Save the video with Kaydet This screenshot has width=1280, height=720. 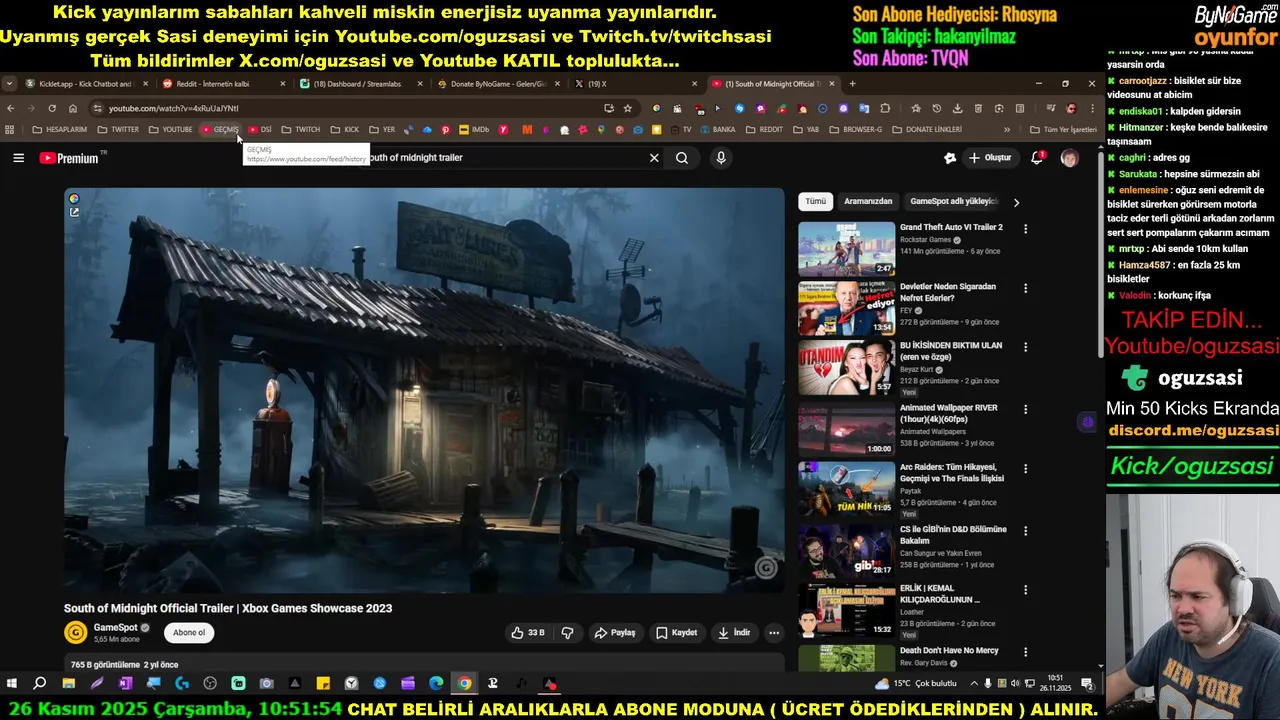pyautogui.click(x=677, y=633)
